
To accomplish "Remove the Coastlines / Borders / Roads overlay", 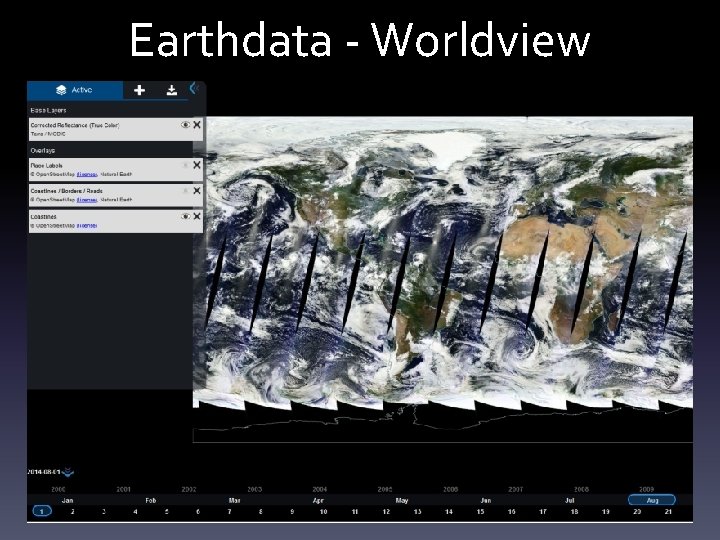I will coord(197,191).
